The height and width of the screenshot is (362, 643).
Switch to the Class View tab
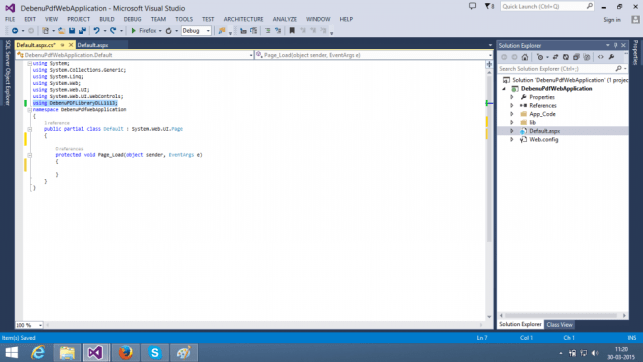[x=559, y=325]
